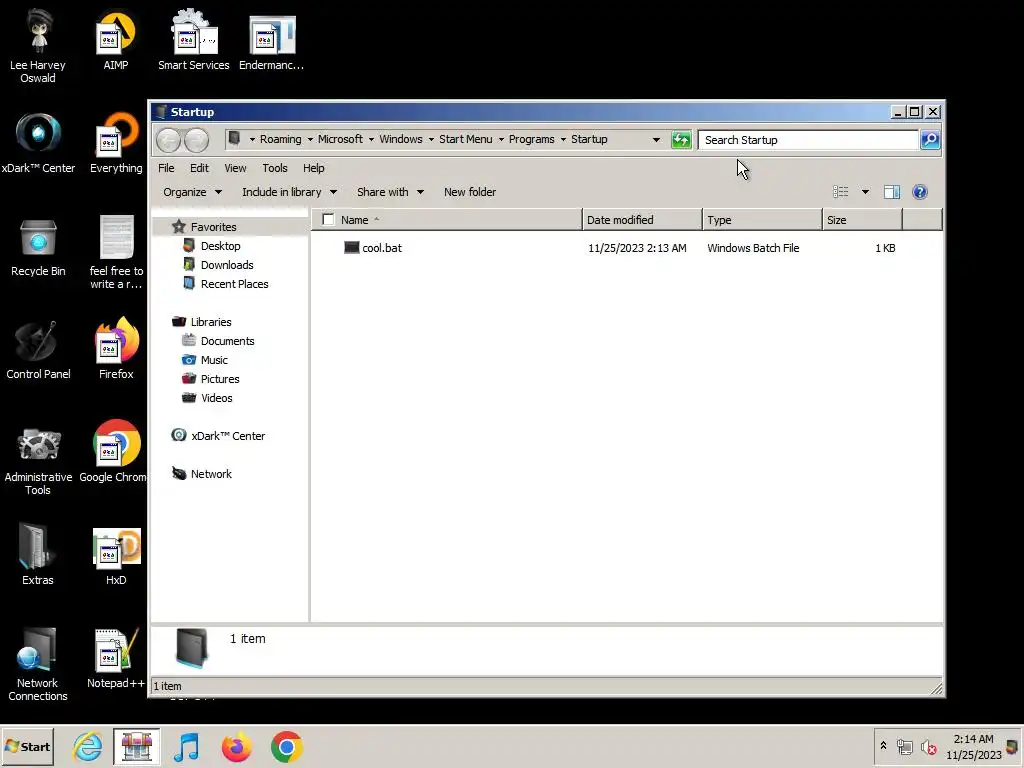The width and height of the screenshot is (1024, 768).
Task: Tick the select-all checkbox in Name header
Action: coord(328,220)
